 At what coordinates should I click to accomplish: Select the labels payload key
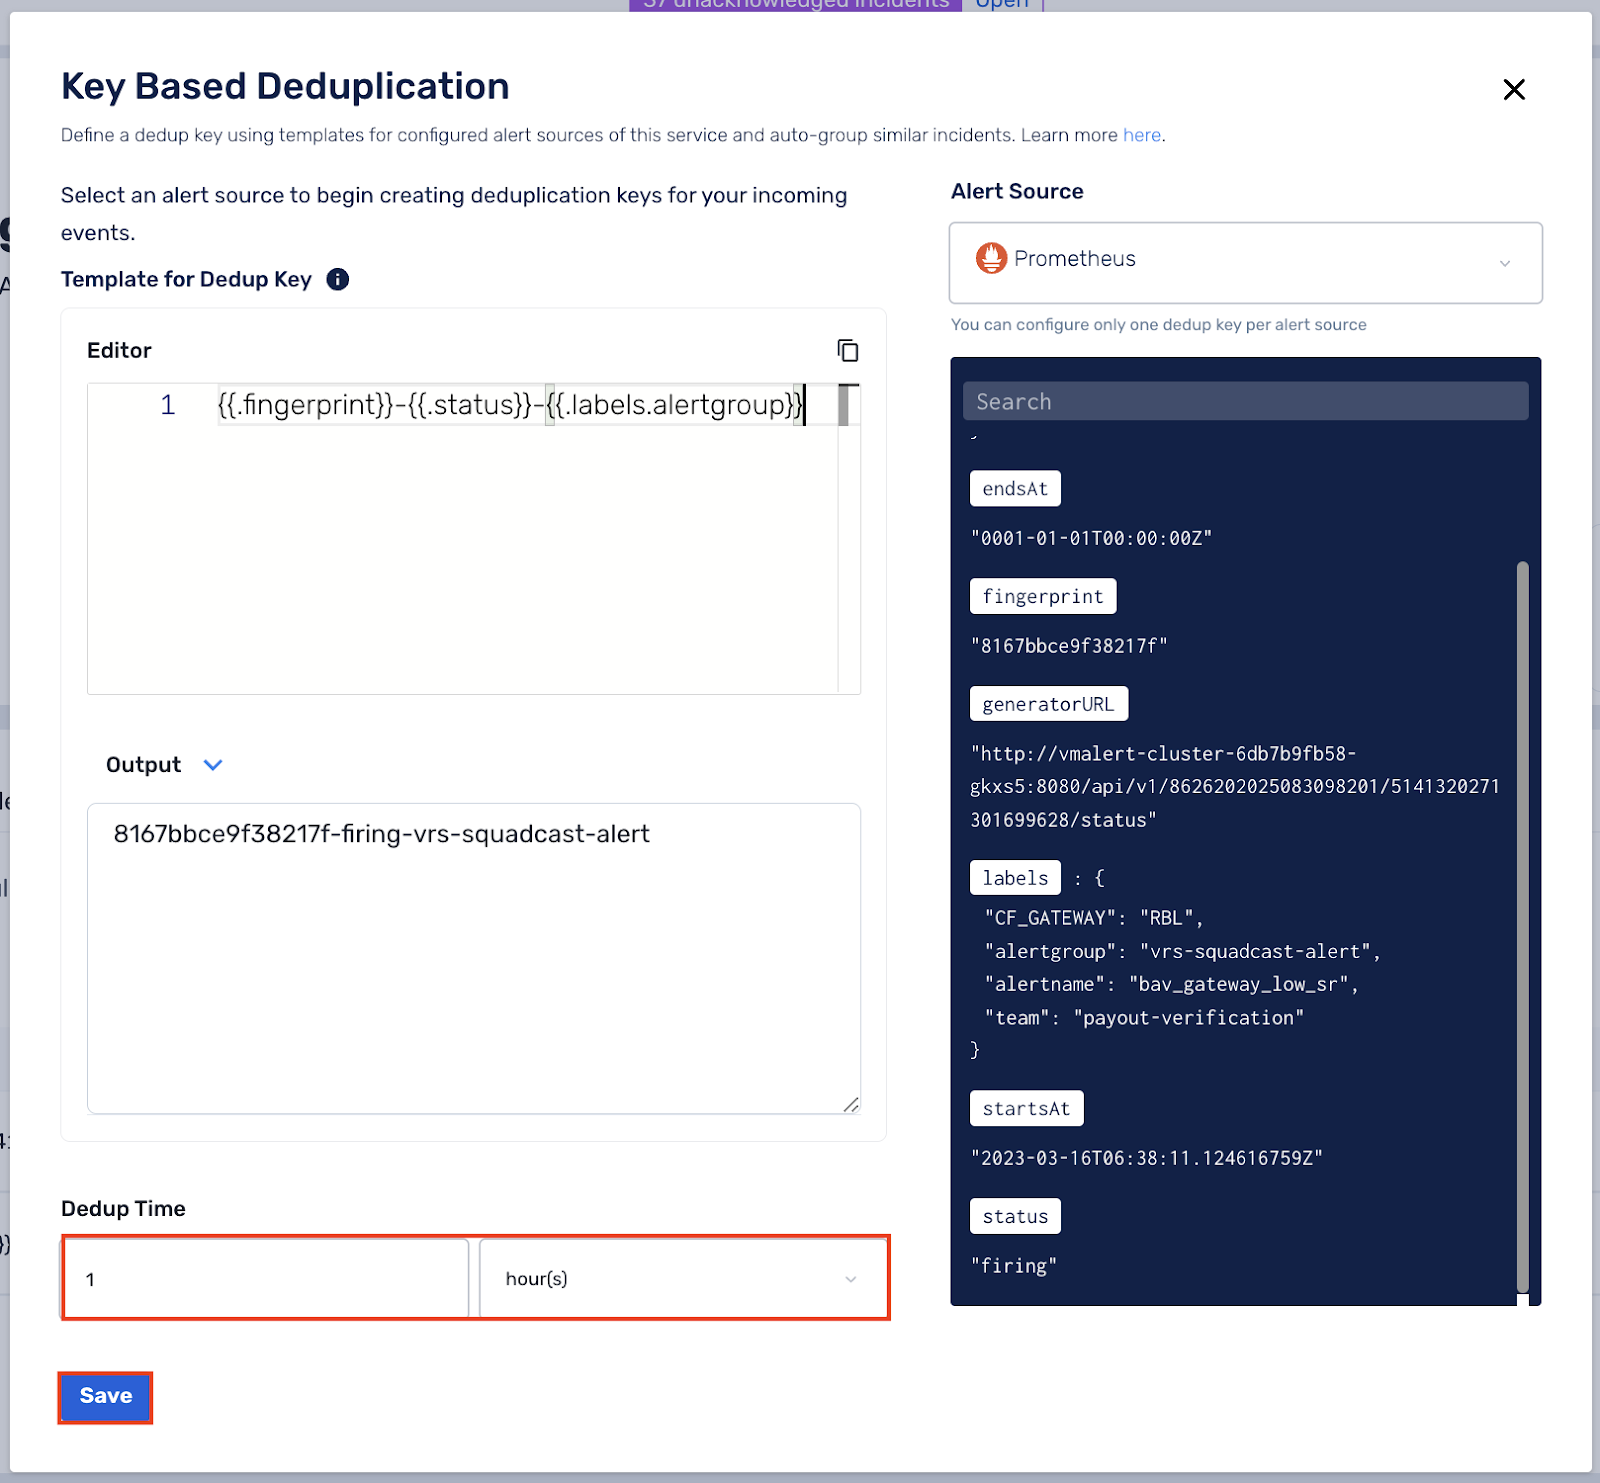tap(1014, 877)
